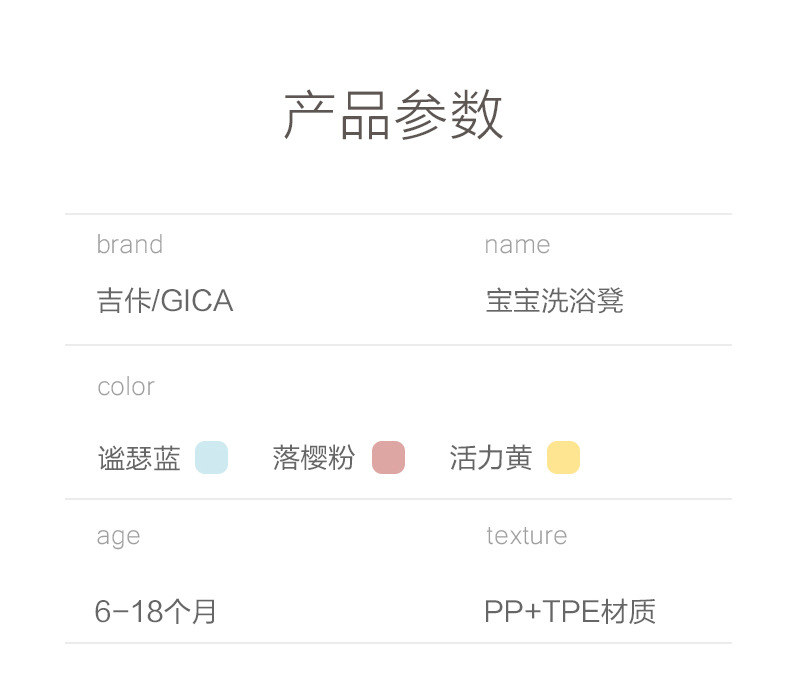Click the divider between brand and color rows
The height and width of the screenshot is (699, 790).
(398, 345)
